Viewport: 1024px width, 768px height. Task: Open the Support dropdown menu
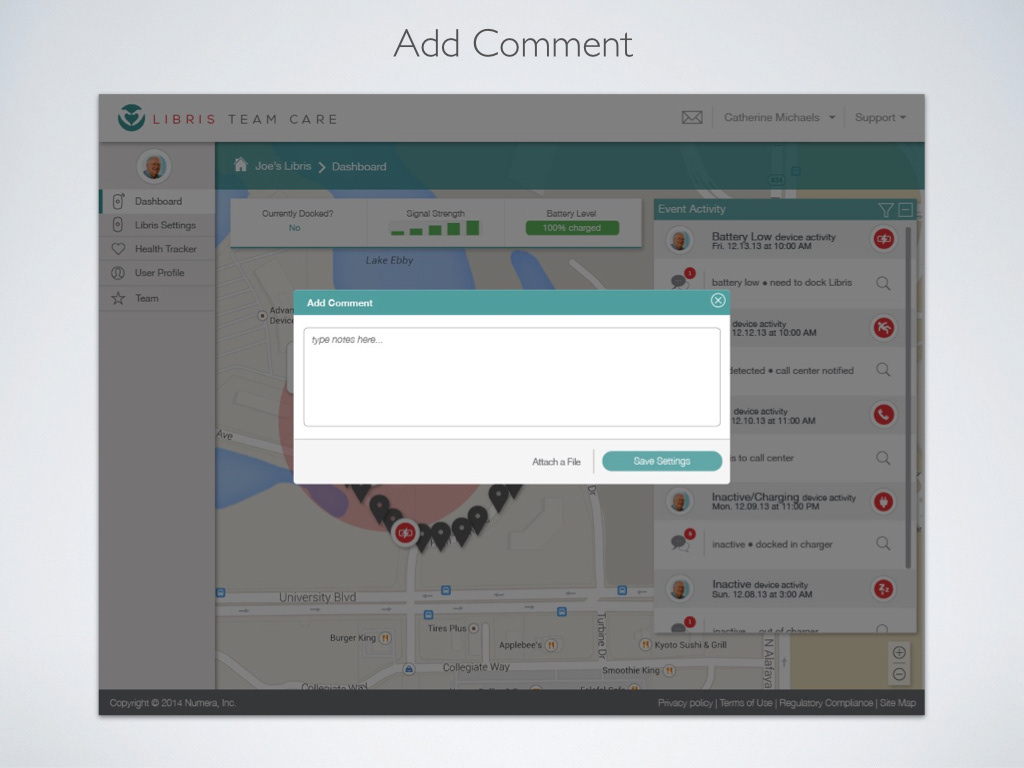point(880,118)
